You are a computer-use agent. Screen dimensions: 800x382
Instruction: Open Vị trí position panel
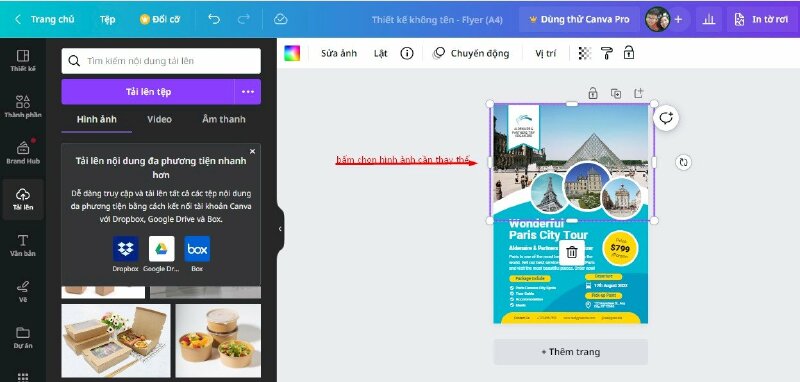point(545,54)
